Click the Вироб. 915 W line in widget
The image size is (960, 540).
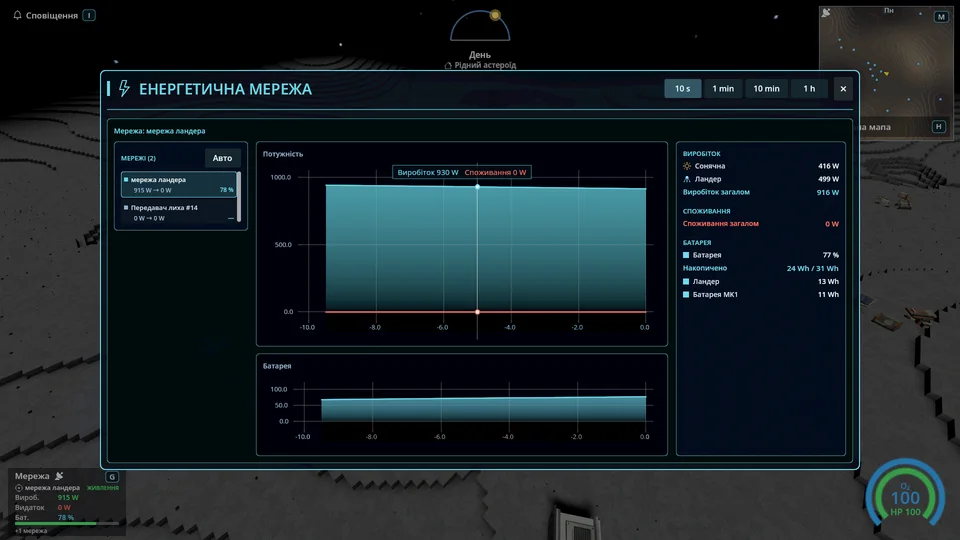point(47,498)
